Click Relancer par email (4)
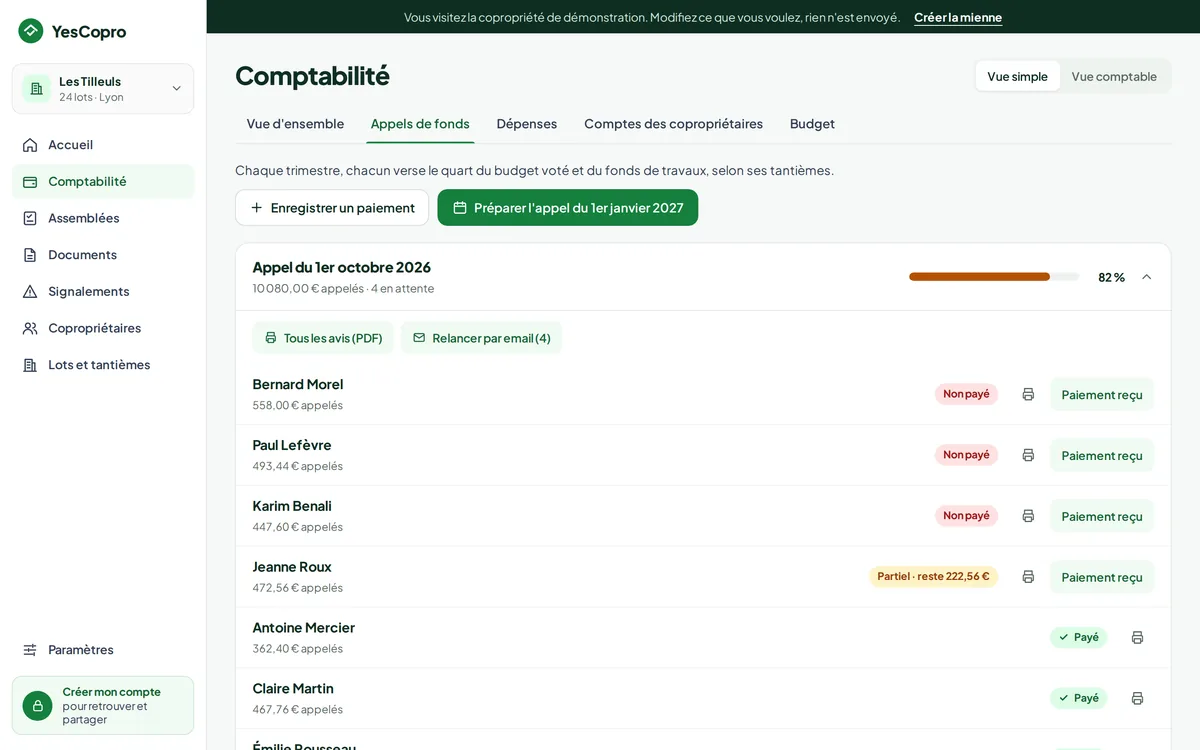The width and height of the screenshot is (1200, 750). (482, 338)
